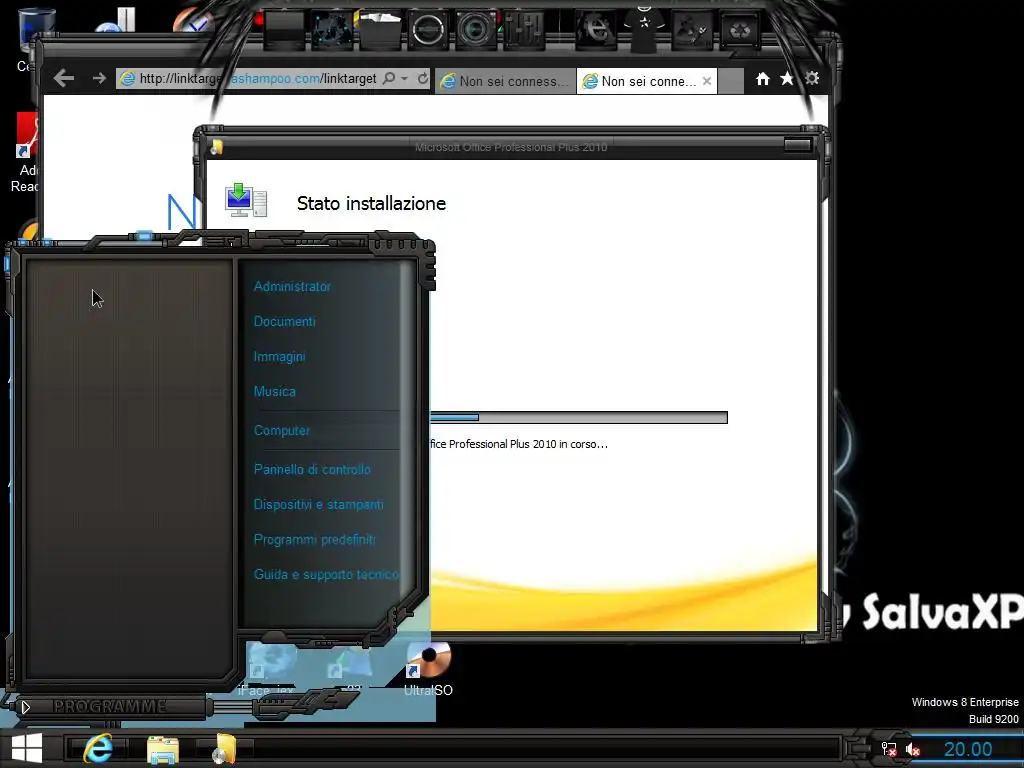Open the black folder dock icon
1024x768 pixels.
380,29
